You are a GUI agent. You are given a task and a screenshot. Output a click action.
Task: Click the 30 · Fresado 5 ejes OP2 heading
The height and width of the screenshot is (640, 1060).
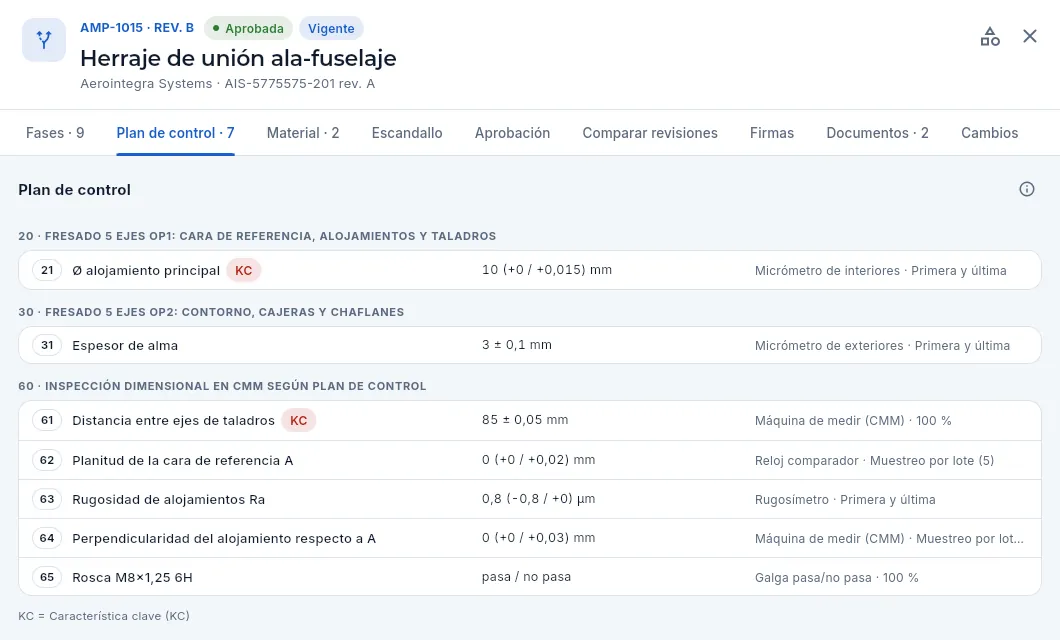click(211, 312)
